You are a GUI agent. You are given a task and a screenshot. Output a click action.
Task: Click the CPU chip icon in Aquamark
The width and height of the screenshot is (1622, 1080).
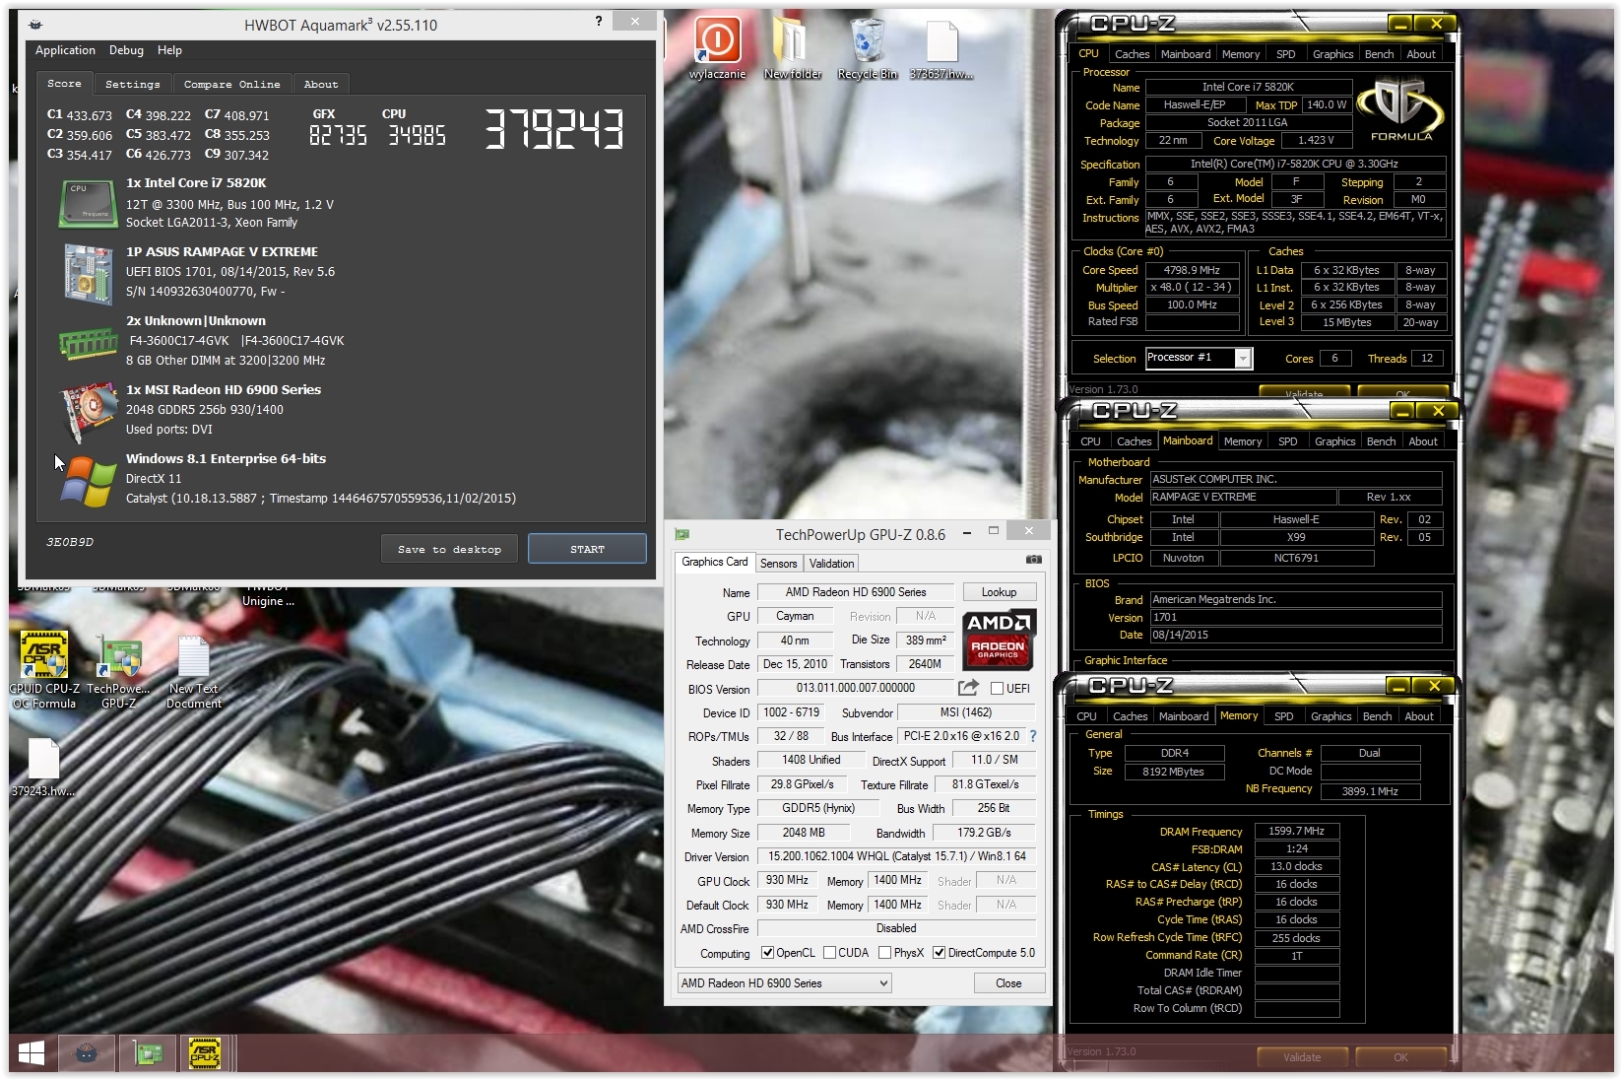click(x=87, y=203)
